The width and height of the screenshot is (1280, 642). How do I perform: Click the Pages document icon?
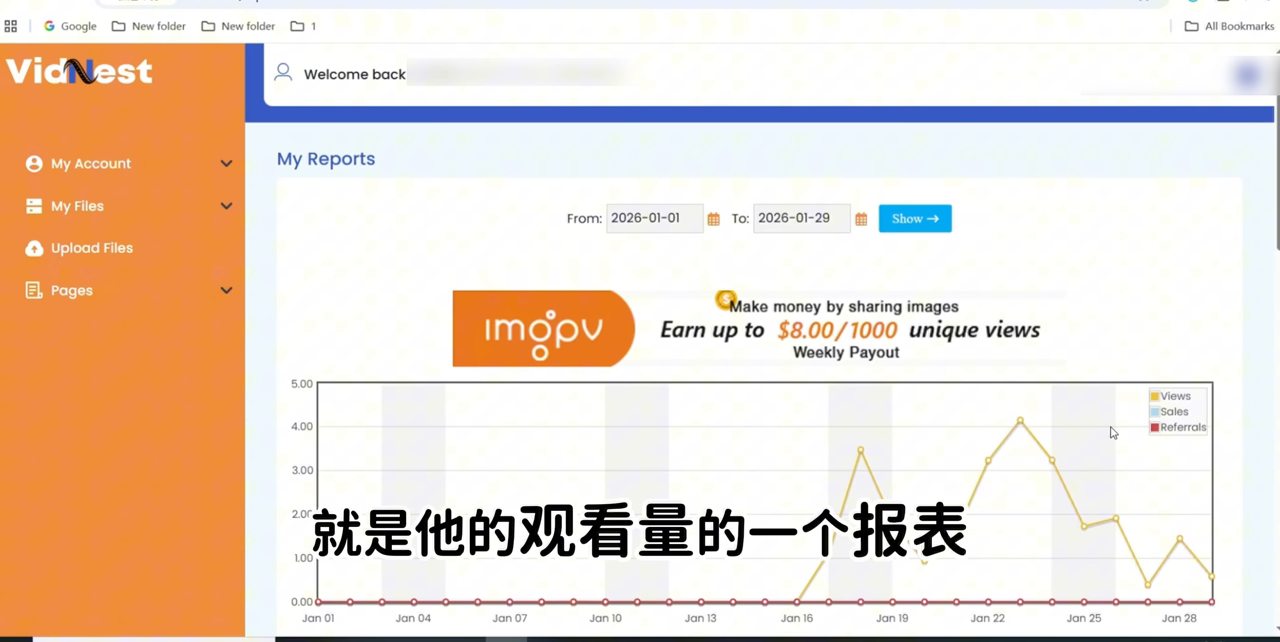pos(34,290)
